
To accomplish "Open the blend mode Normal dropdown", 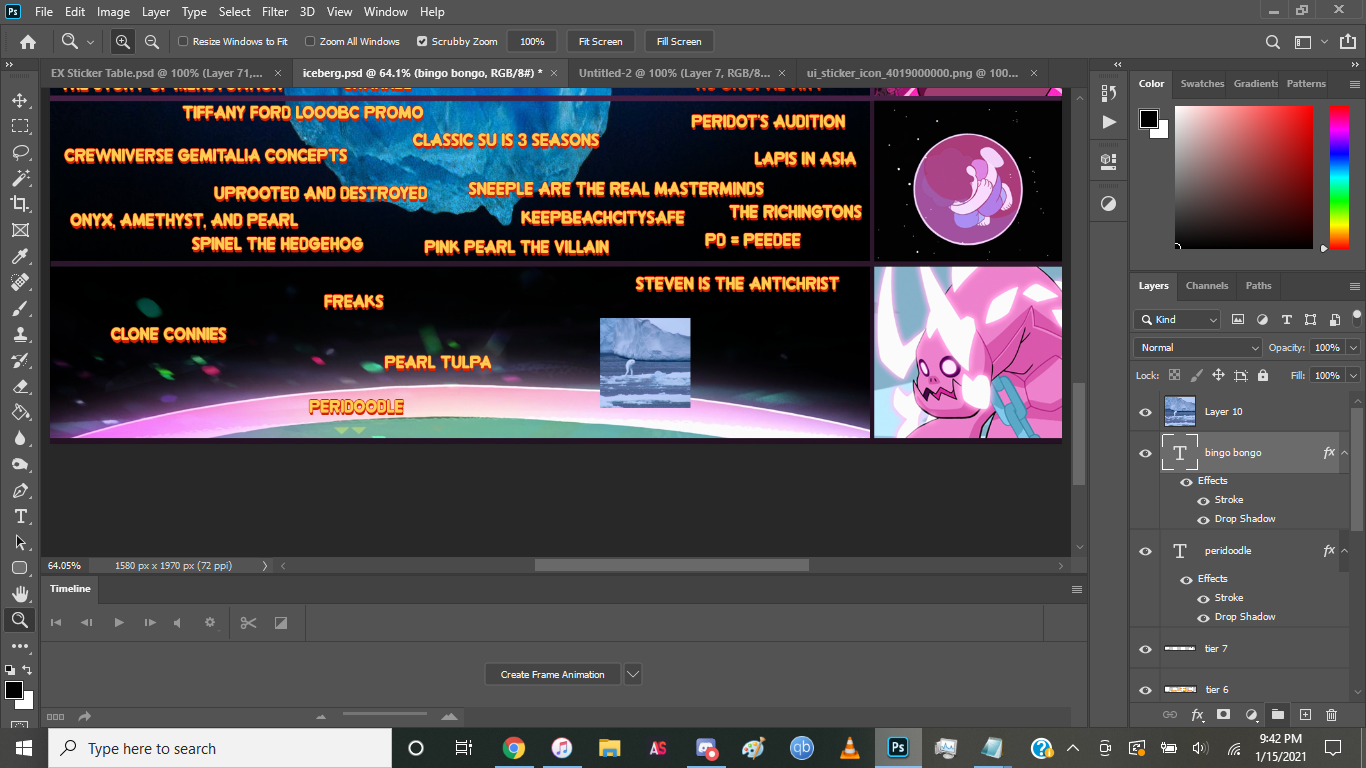I will click(1198, 348).
